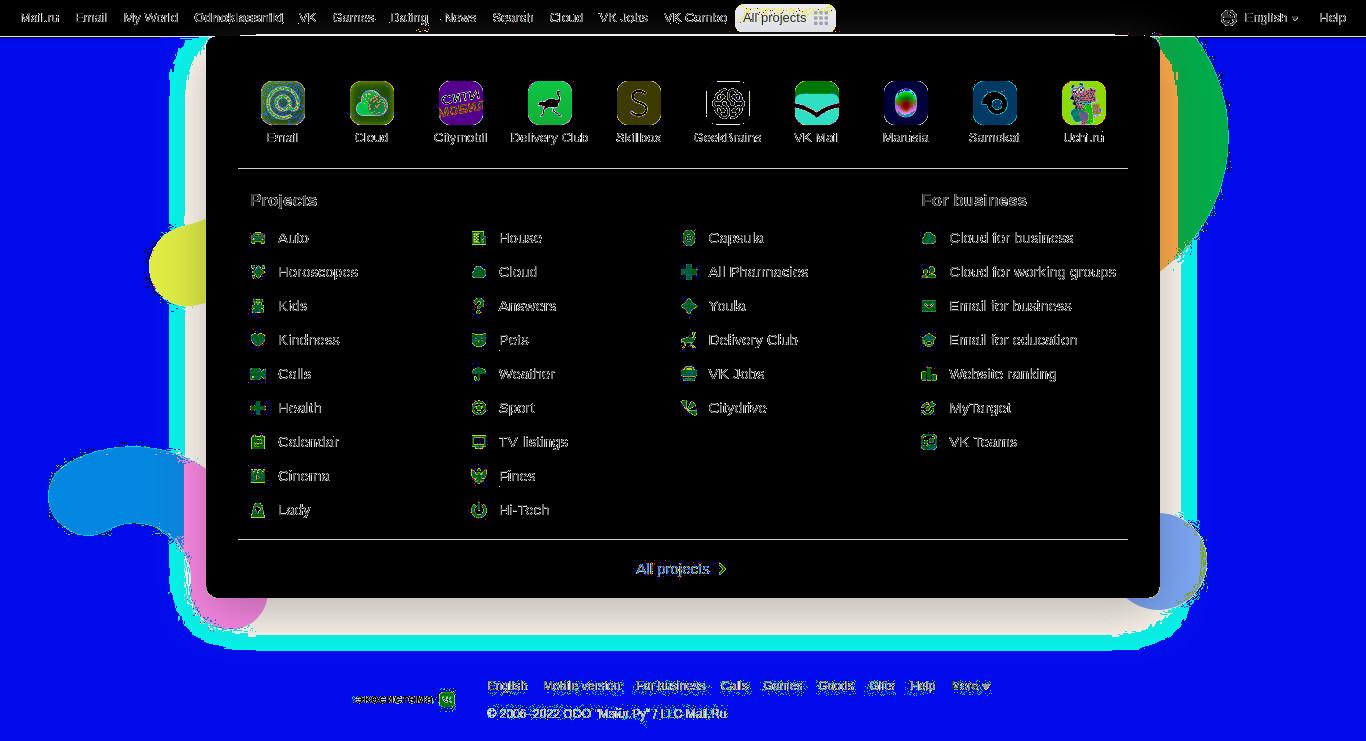The width and height of the screenshot is (1366, 741).
Task: Open Gifts link in footer
Action: click(x=882, y=686)
